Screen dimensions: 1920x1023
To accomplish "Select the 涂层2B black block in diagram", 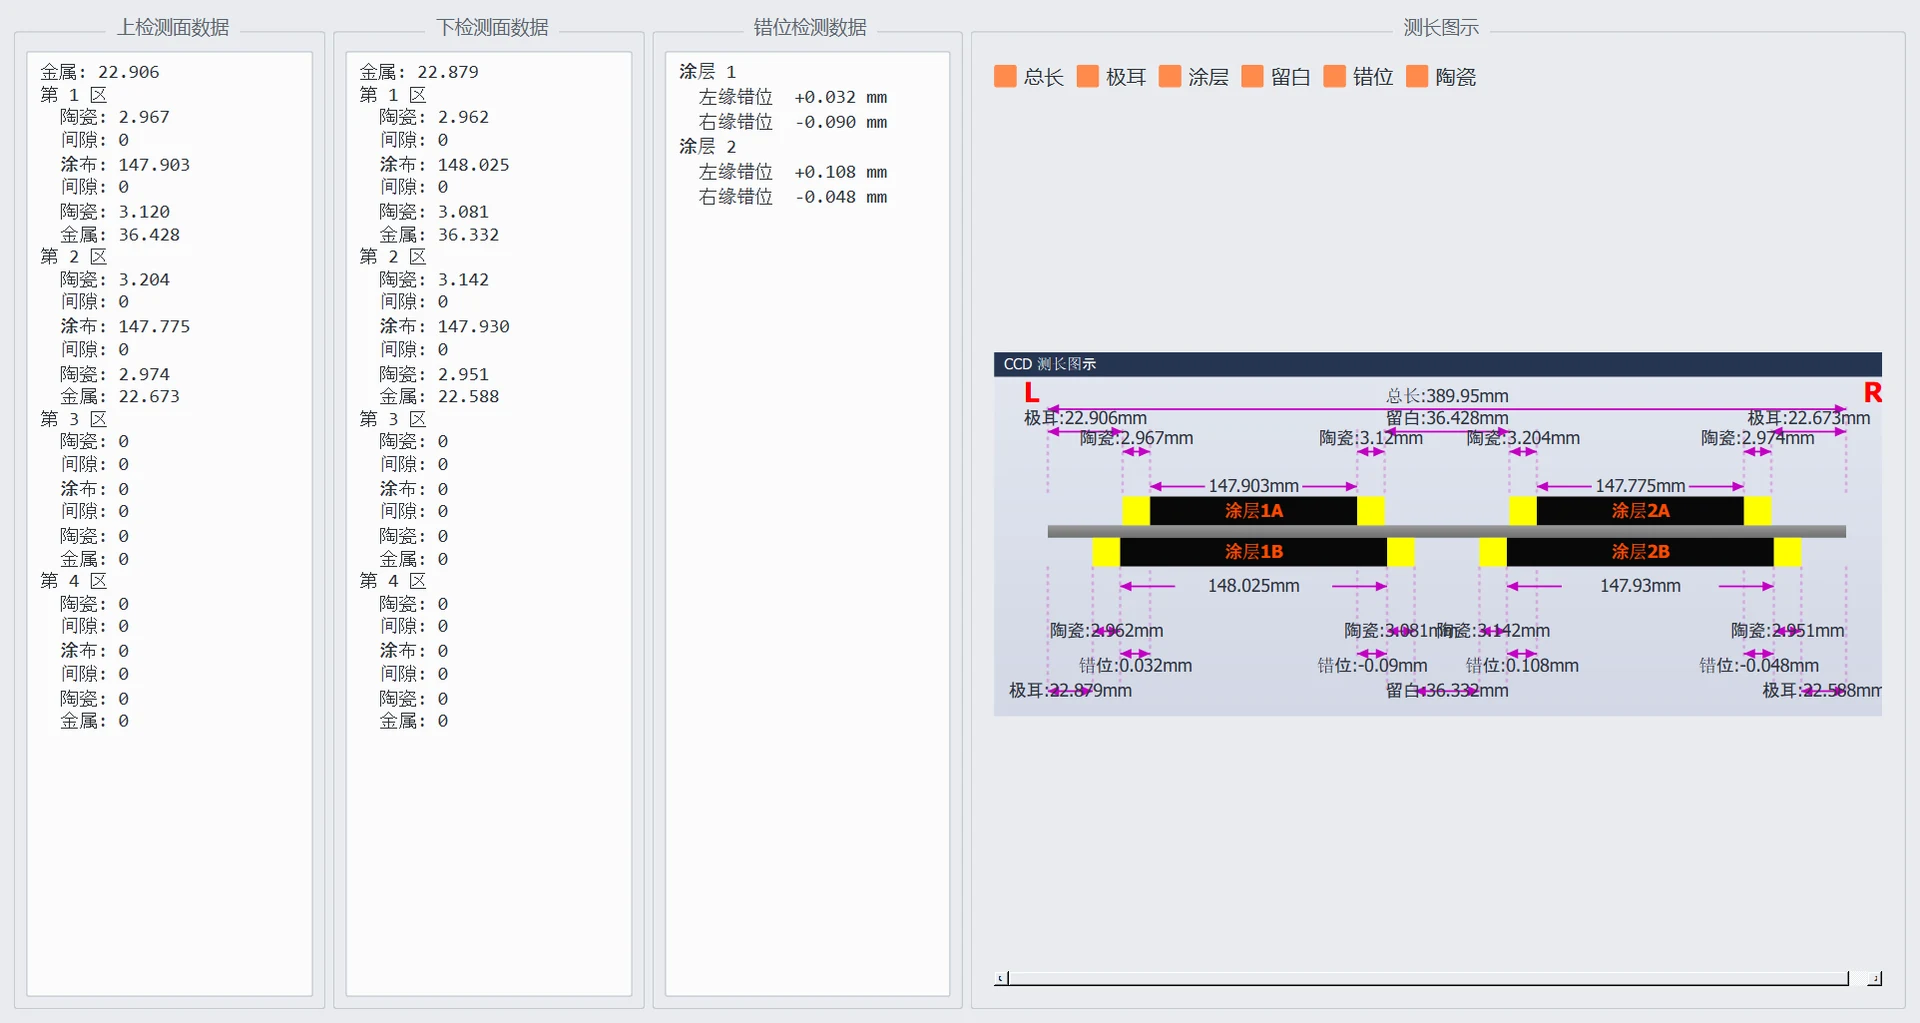I will (x=1640, y=552).
